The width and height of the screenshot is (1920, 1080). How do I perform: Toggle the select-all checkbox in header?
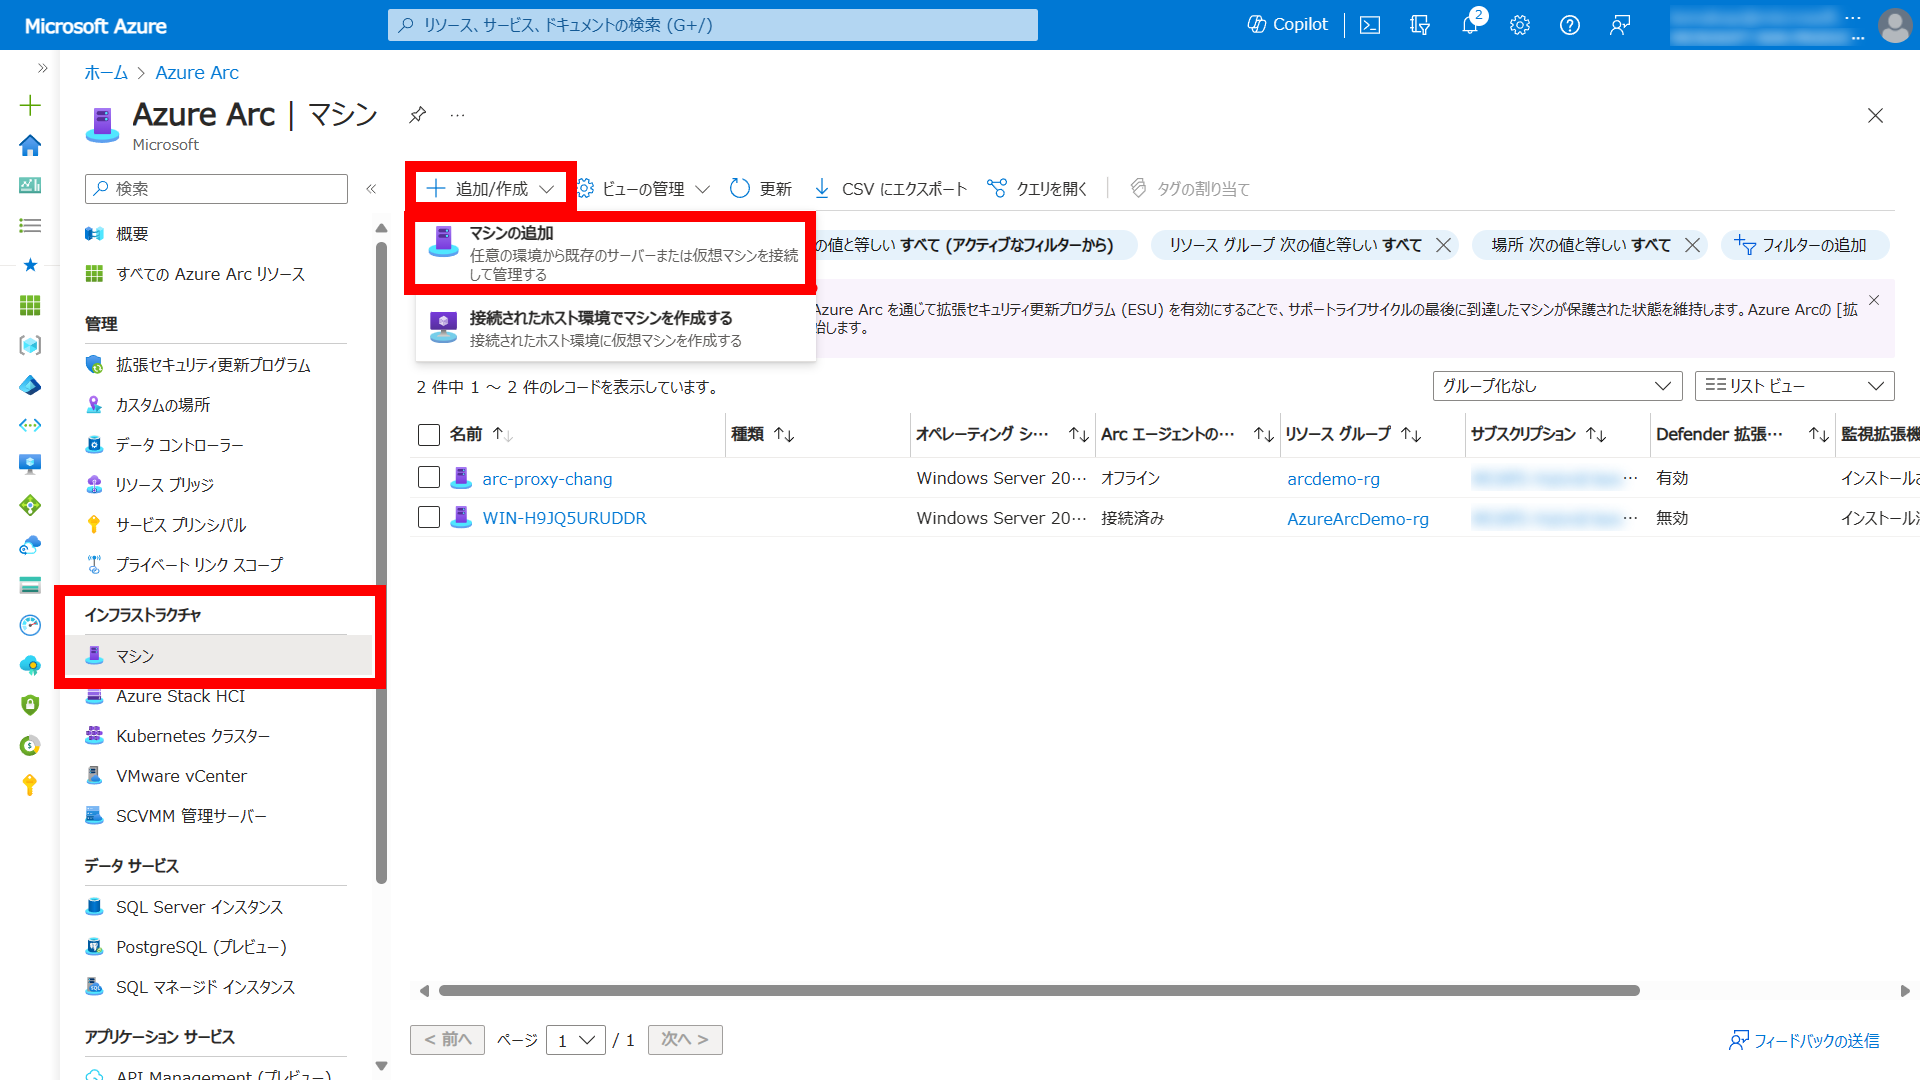point(429,435)
